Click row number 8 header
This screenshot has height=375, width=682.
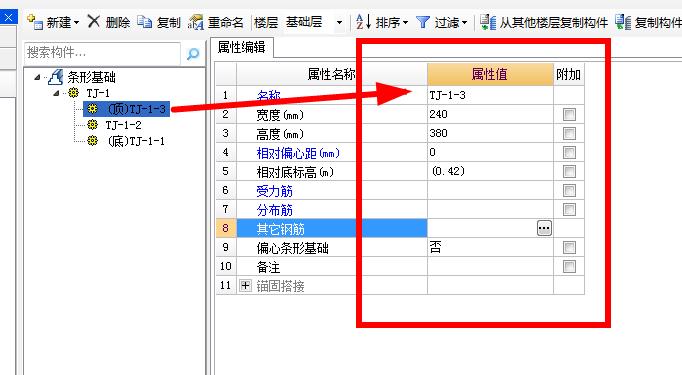coord(226,228)
